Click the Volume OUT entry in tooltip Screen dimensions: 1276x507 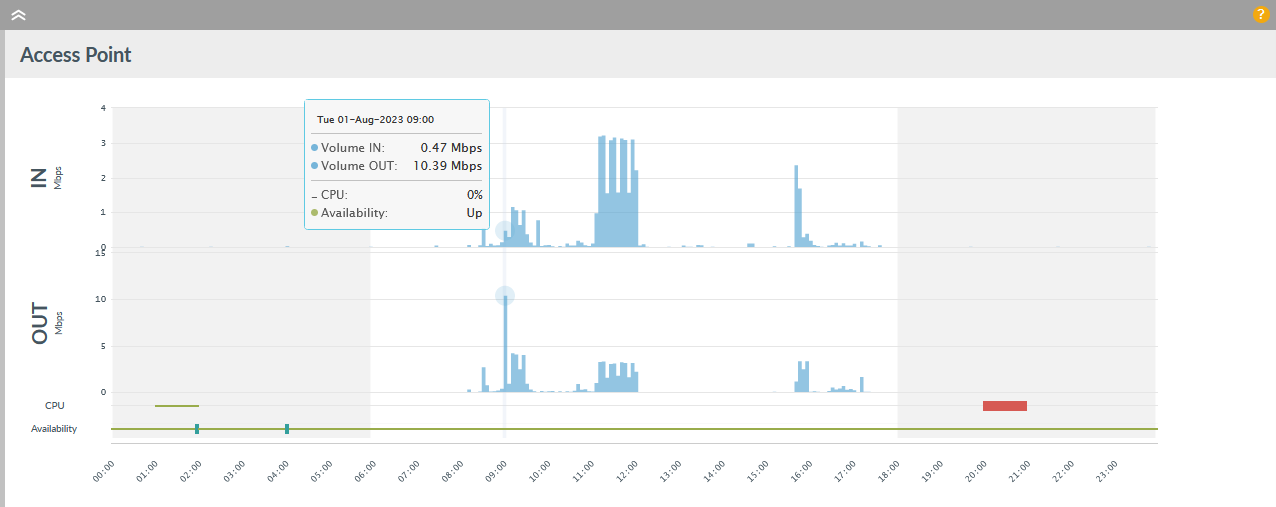[x=359, y=166]
